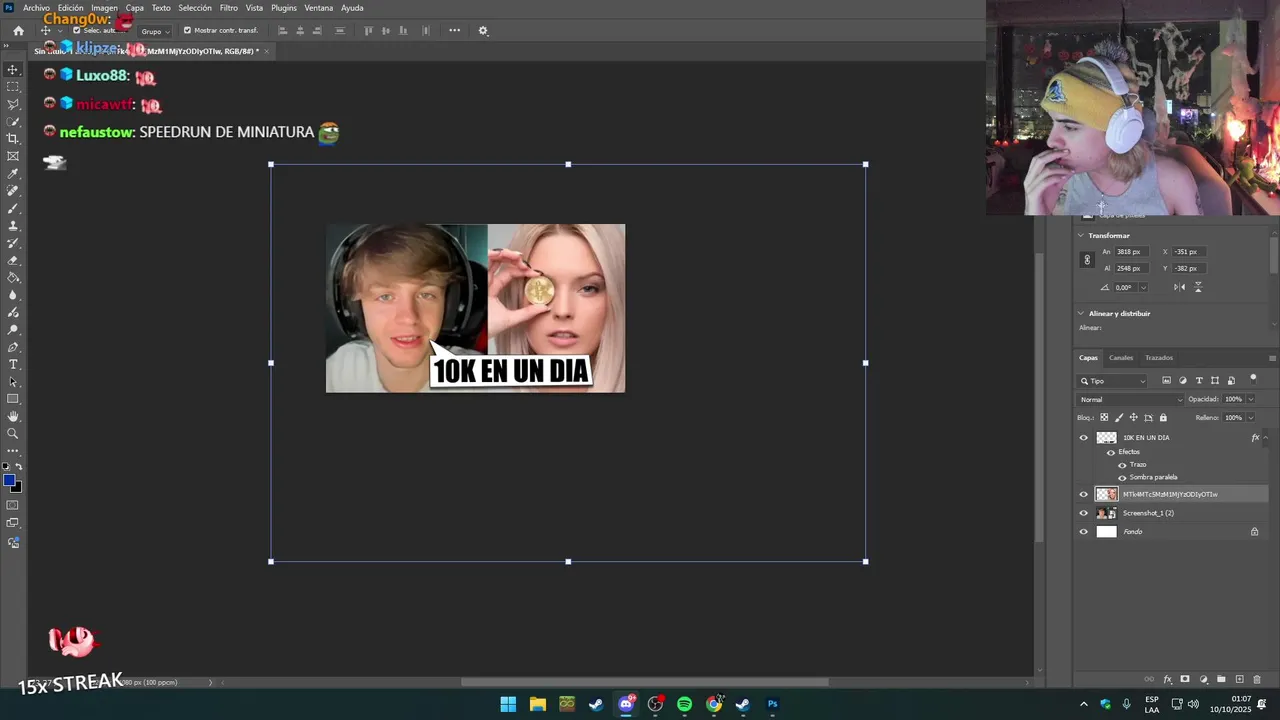Swap foreground and background colors
This screenshot has width=1280, height=720.
click(19, 467)
